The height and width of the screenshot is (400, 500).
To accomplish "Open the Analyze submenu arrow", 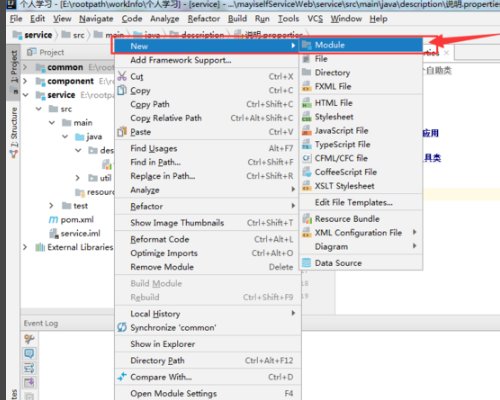I will (x=293, y=189).
